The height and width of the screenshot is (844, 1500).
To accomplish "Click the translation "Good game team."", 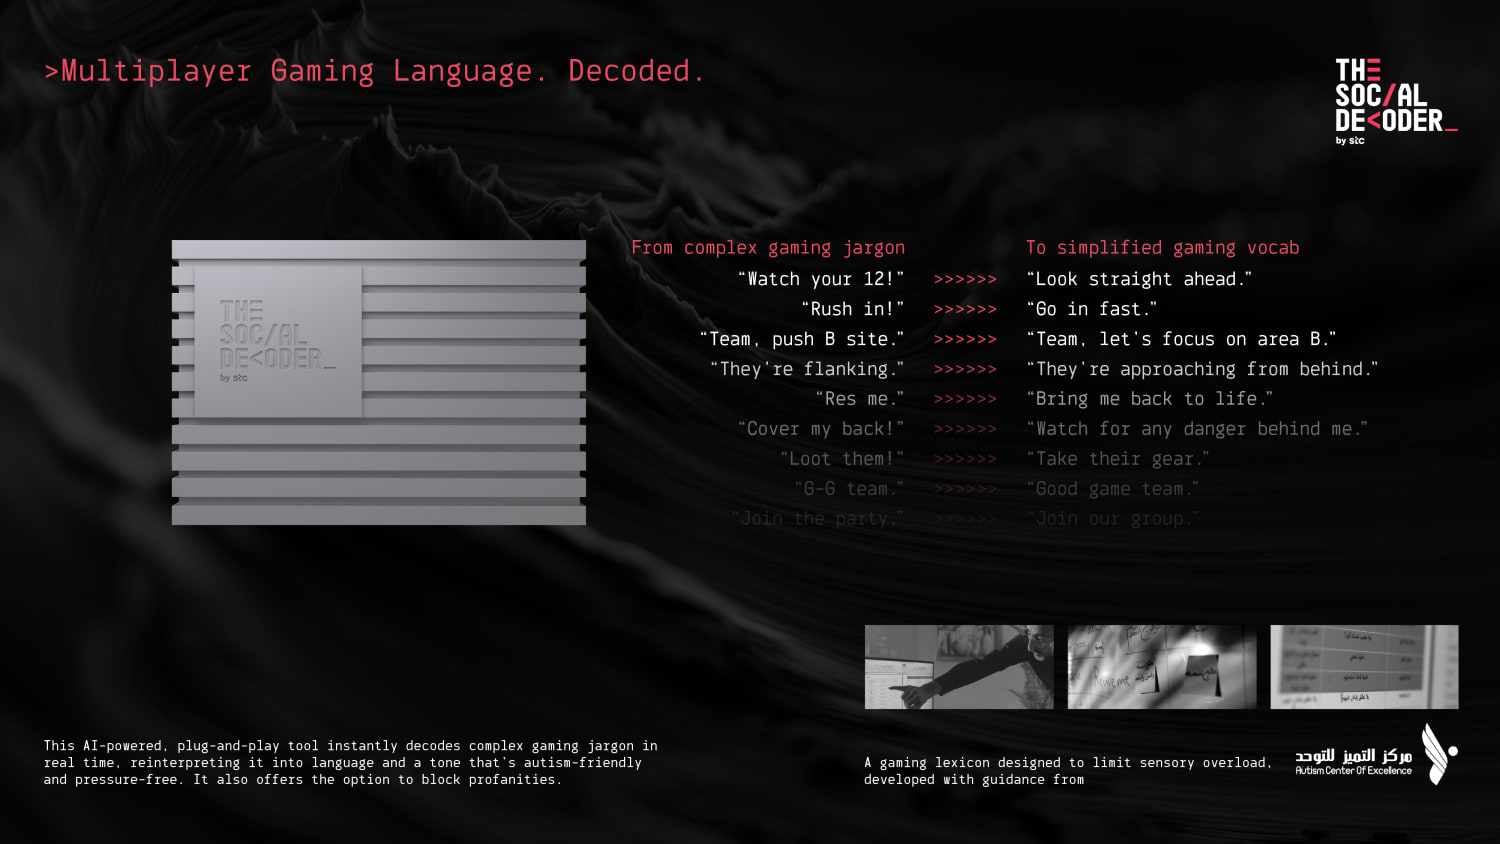I will coord(1113,489).
